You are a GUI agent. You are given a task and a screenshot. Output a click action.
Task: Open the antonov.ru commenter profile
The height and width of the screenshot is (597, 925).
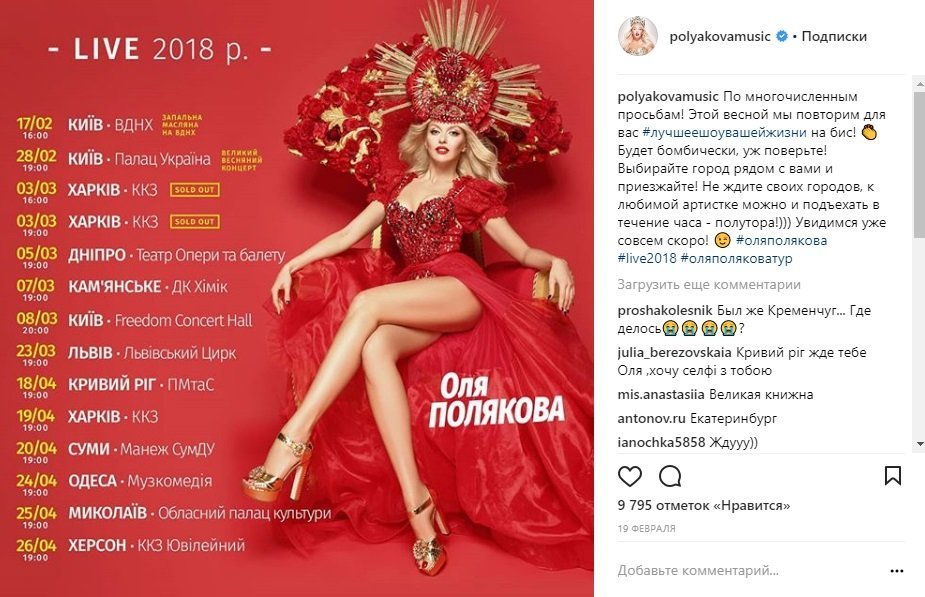click(x=651, y=418)
